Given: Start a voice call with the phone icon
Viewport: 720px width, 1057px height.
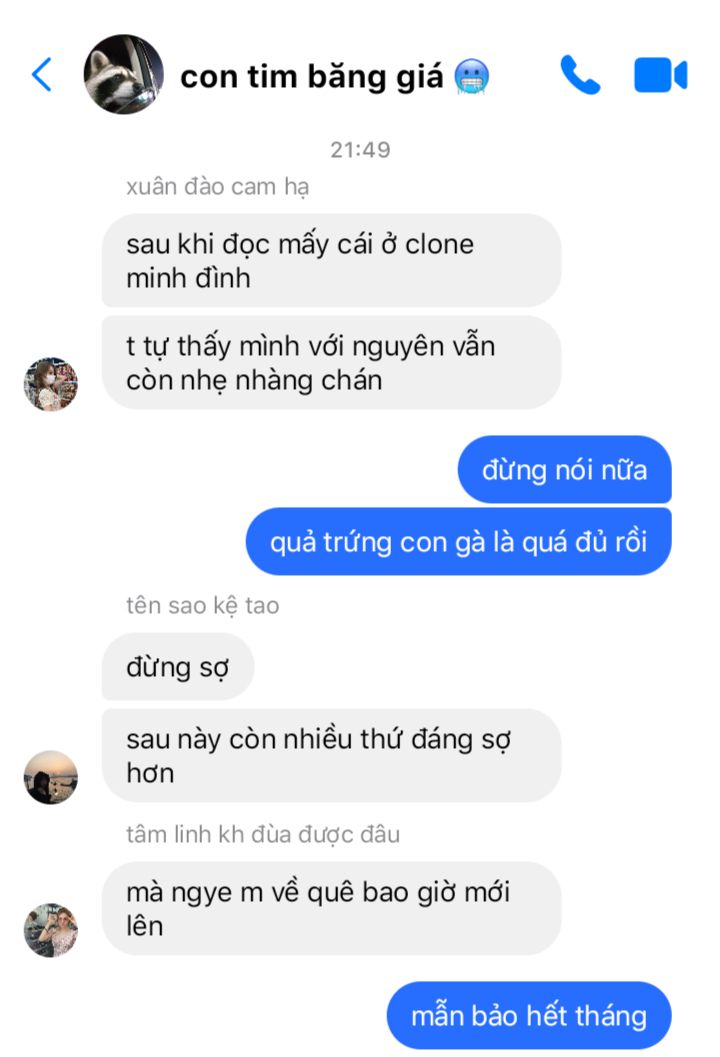Looking at the screenshot, I should coord(580,74).
